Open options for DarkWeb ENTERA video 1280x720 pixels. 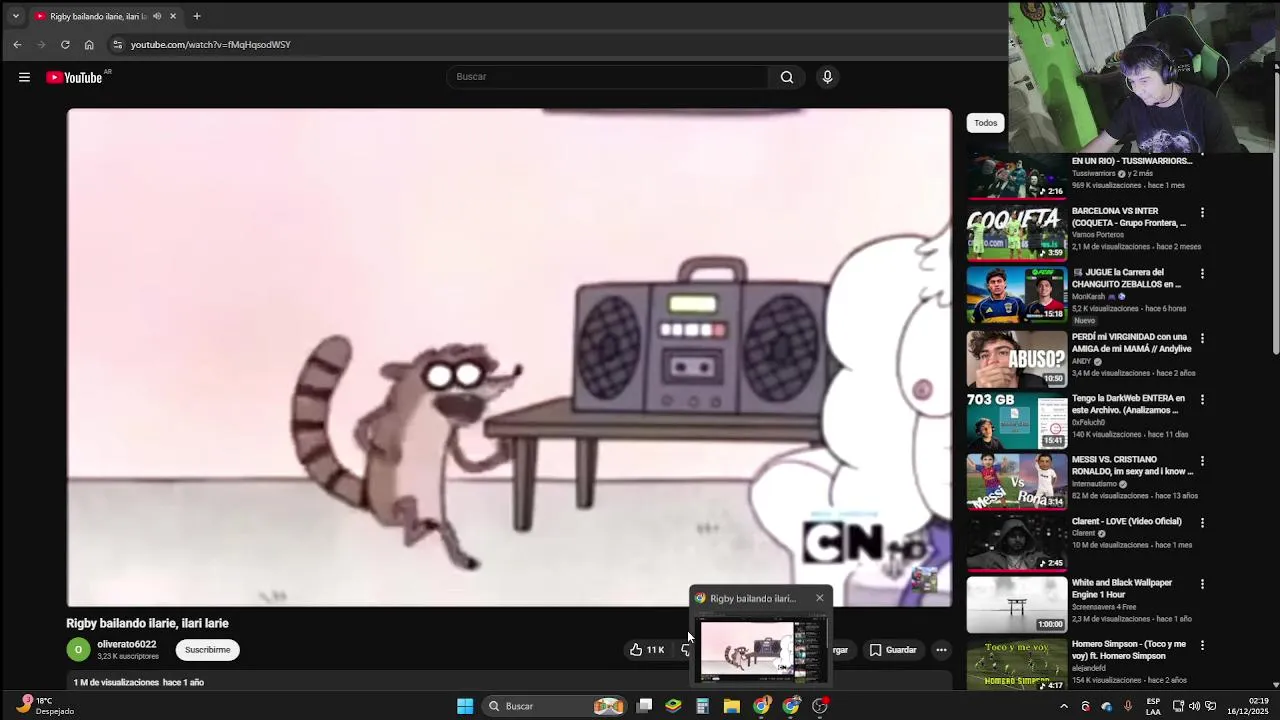pos(1202,399)
